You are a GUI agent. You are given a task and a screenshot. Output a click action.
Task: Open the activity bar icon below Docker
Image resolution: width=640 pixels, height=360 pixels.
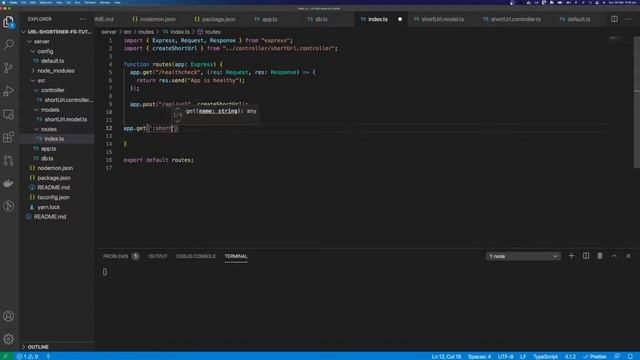coord(9,206)
